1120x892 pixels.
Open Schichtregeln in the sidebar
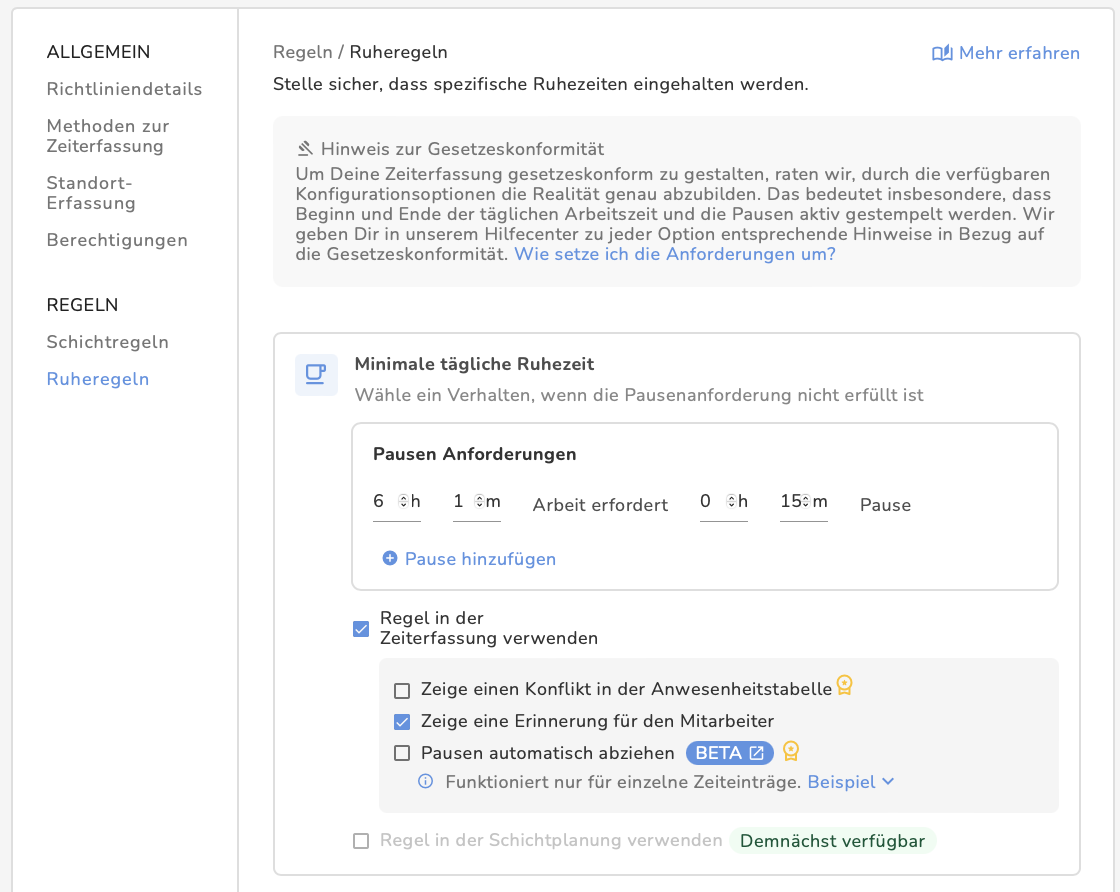[108, 342]
